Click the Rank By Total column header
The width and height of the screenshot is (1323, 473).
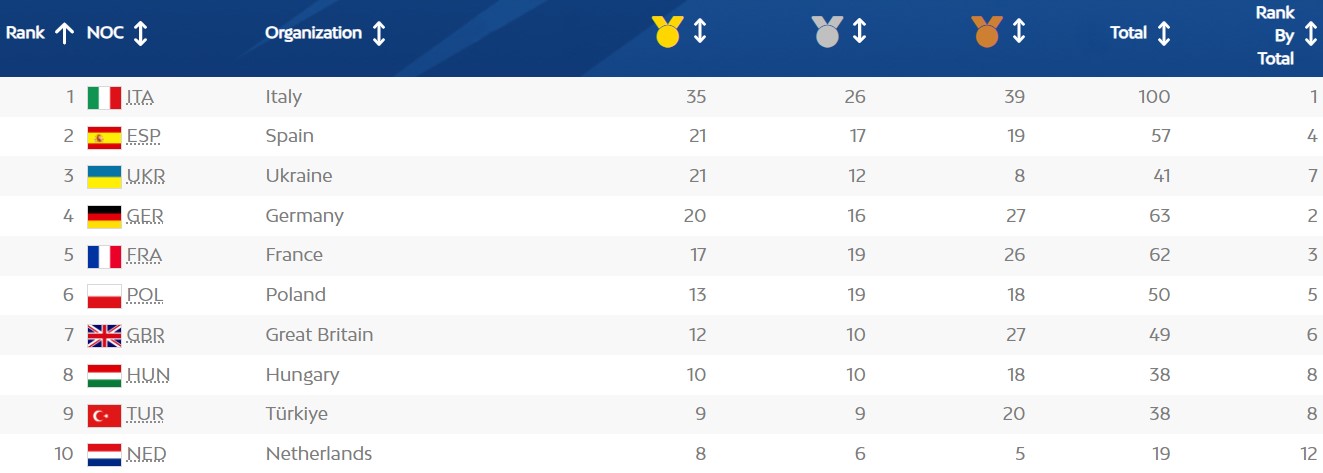coord(1276,35)
